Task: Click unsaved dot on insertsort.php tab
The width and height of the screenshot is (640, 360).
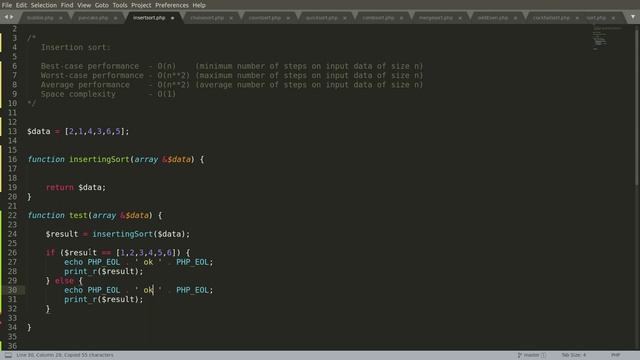Action: [172, 18]
